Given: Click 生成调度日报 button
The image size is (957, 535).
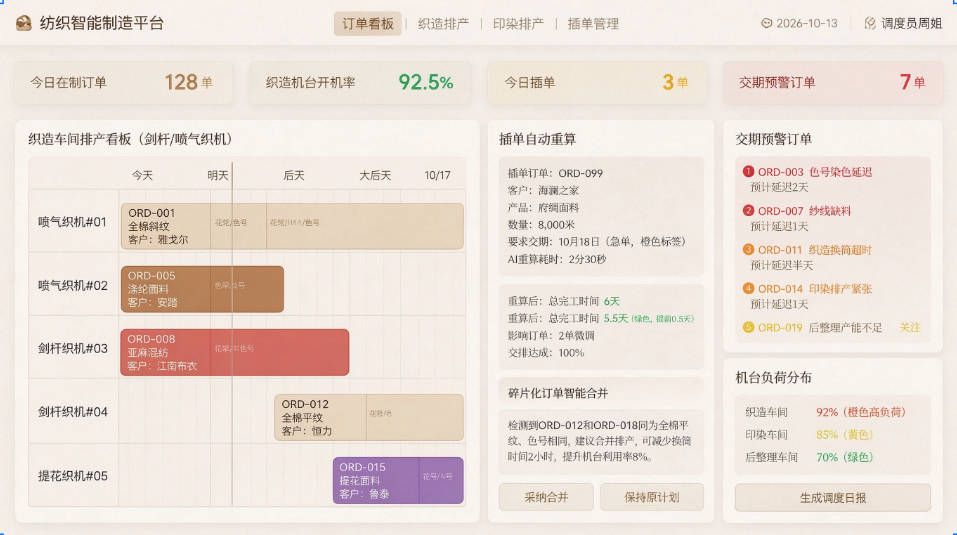Looking at the screenshot, I should (832, 498).
